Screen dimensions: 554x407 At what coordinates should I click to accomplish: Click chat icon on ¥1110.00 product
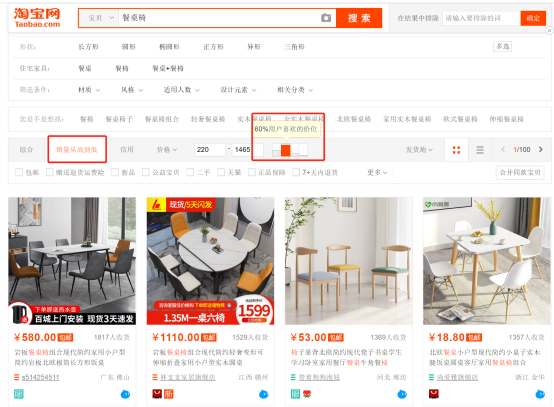tap(264, 394)
